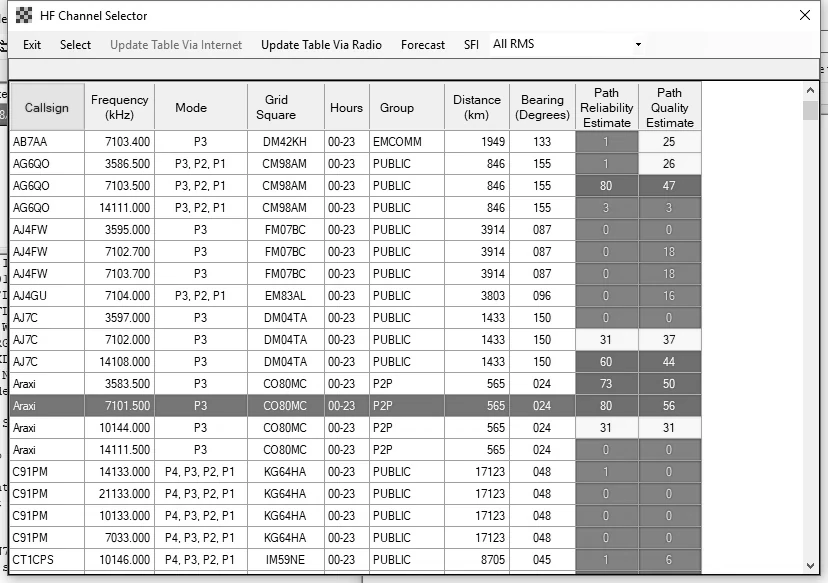
Task: Expand the All RMS dropdown
Action: point(638,44)
